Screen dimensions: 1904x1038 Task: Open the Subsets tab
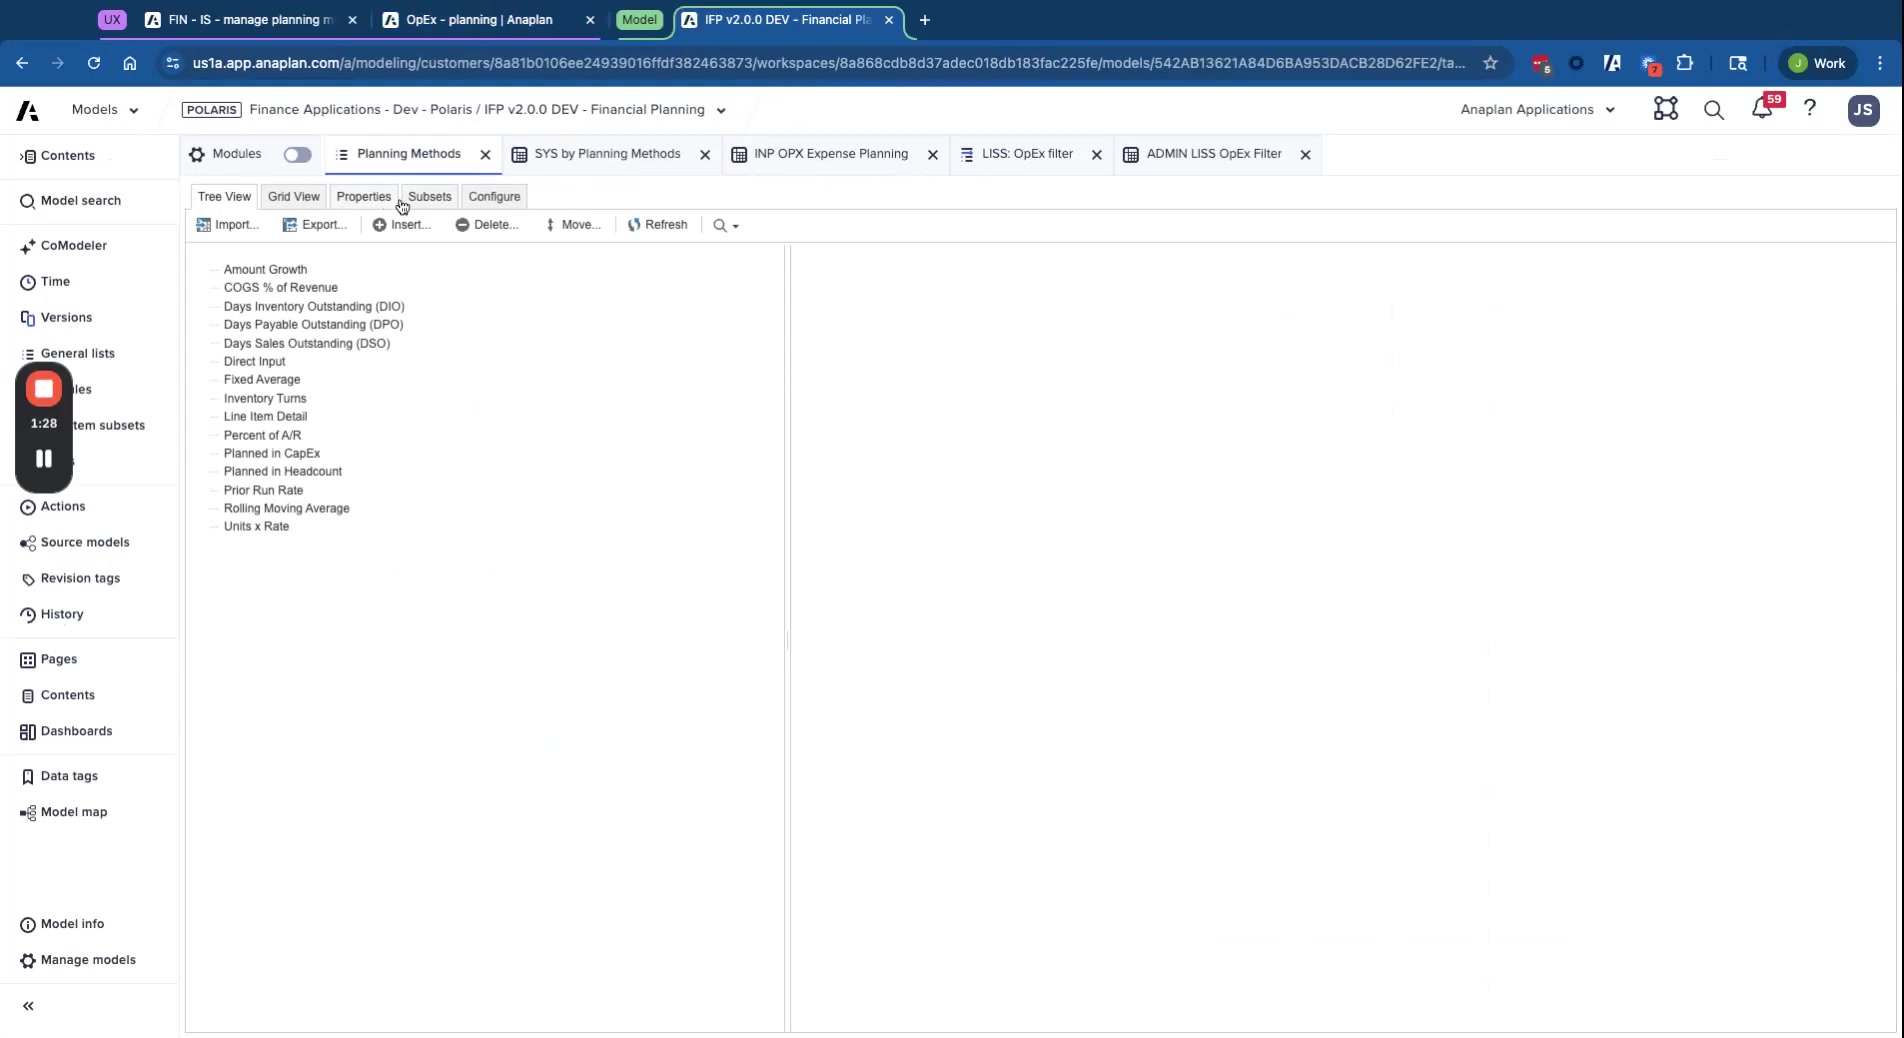(x=429, y=197)
